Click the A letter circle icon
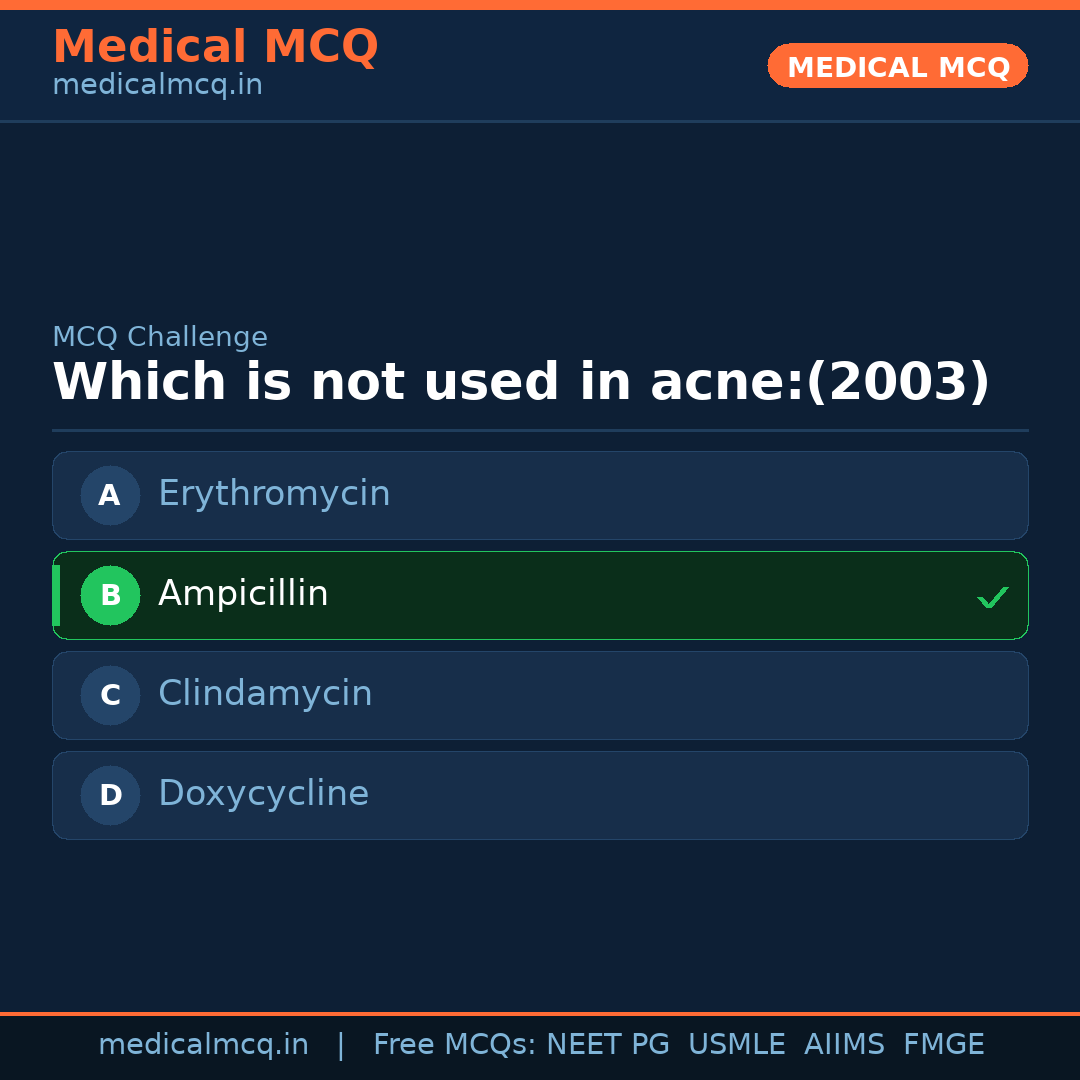 [110, 495]
